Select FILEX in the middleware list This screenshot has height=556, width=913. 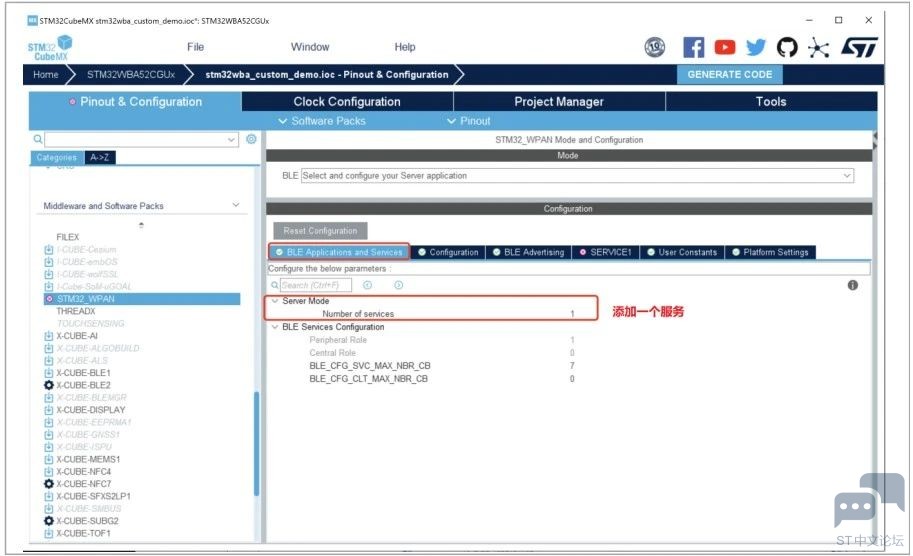tap(68, 237)
